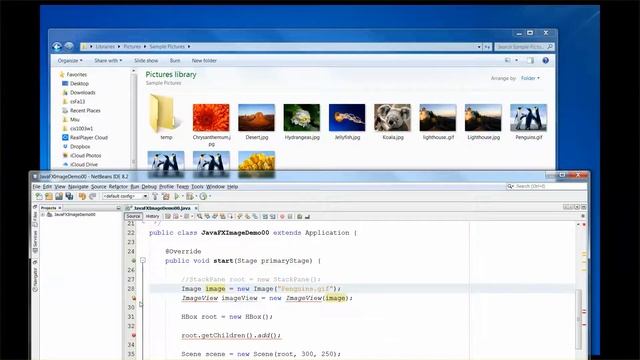Open View menu in NetBeans
640x360 pixels.
click(x=60, y=187)
